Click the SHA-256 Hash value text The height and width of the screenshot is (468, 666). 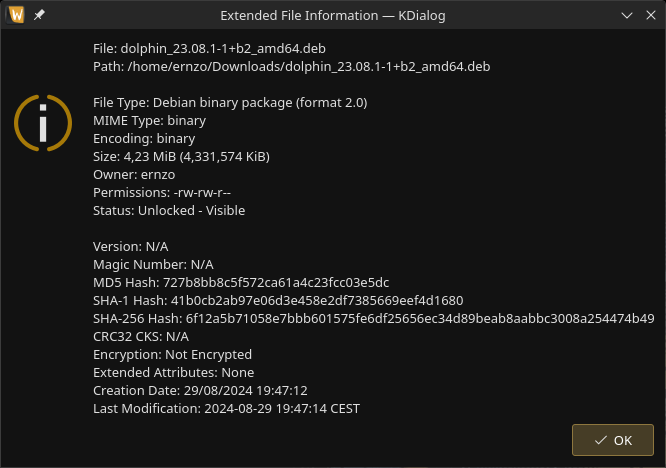[x=420, y=319]
